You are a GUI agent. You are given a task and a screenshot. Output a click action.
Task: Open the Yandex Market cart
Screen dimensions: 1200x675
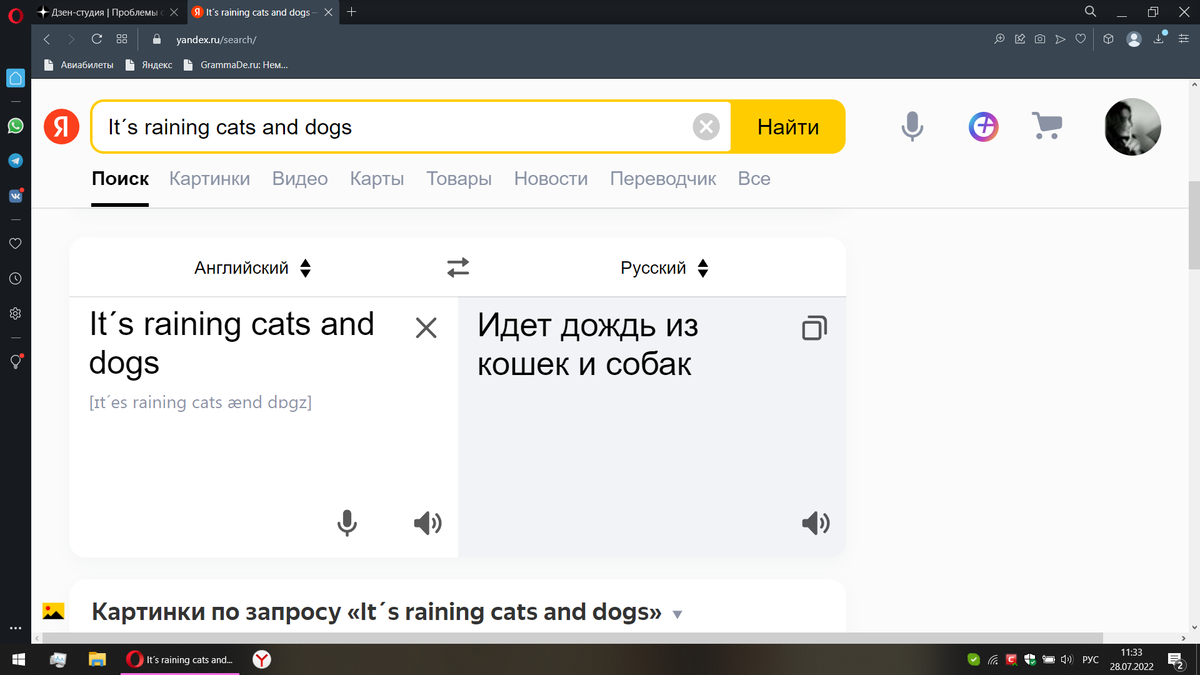pyautogui.click(x=1046, y=126)
